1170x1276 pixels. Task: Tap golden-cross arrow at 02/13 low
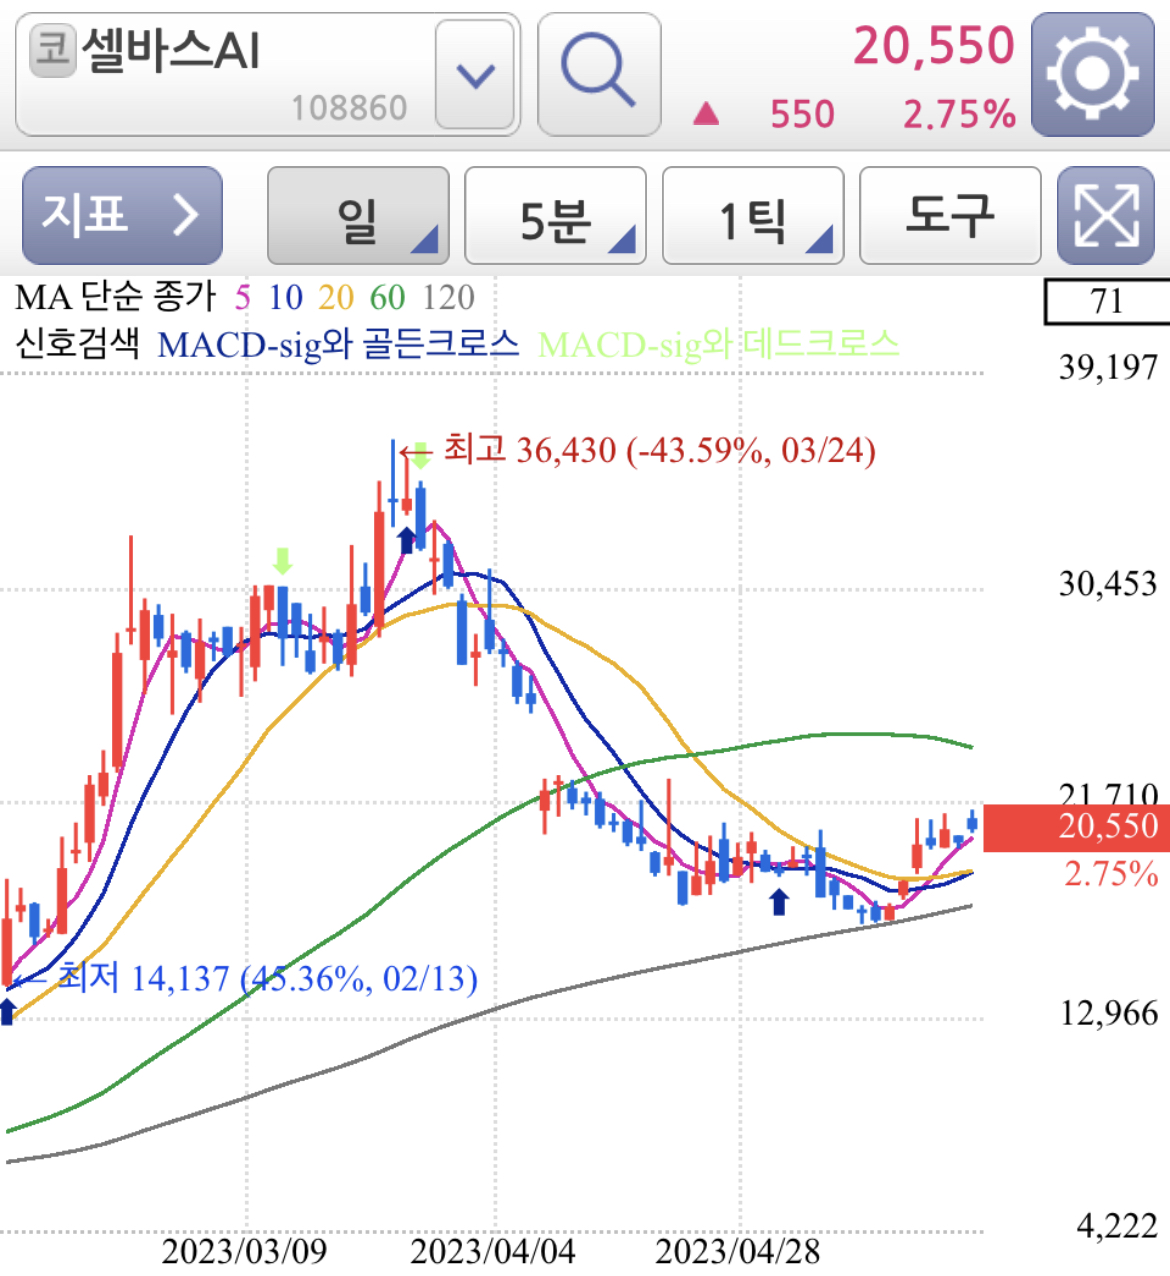pyautogui.click(x=8, y=1011)
